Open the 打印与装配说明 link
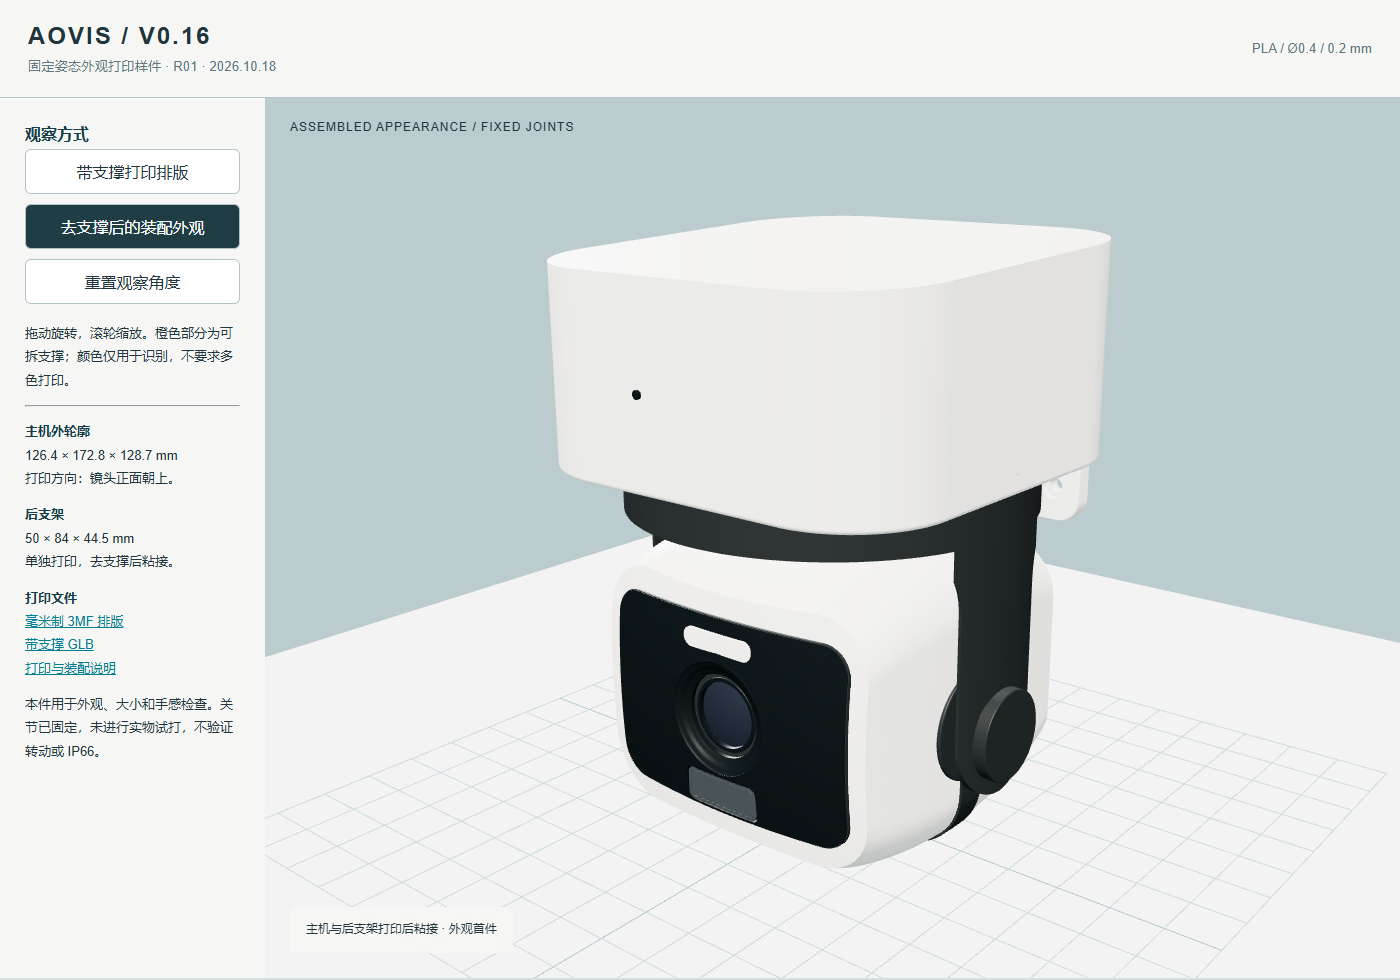Viewport: 1400px width, 980px height. (70, 668)
